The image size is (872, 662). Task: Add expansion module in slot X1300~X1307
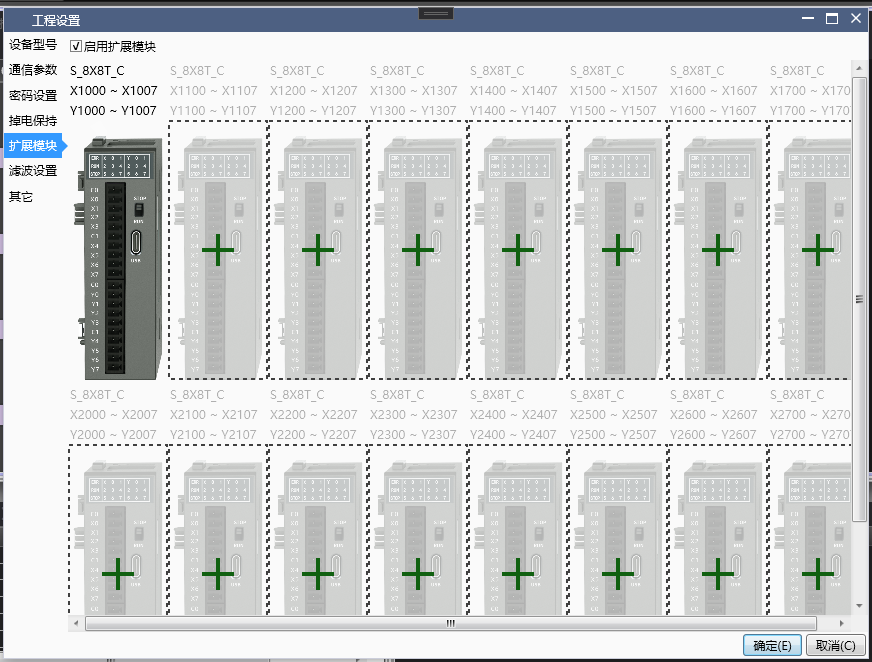click(x=417, y=251)
